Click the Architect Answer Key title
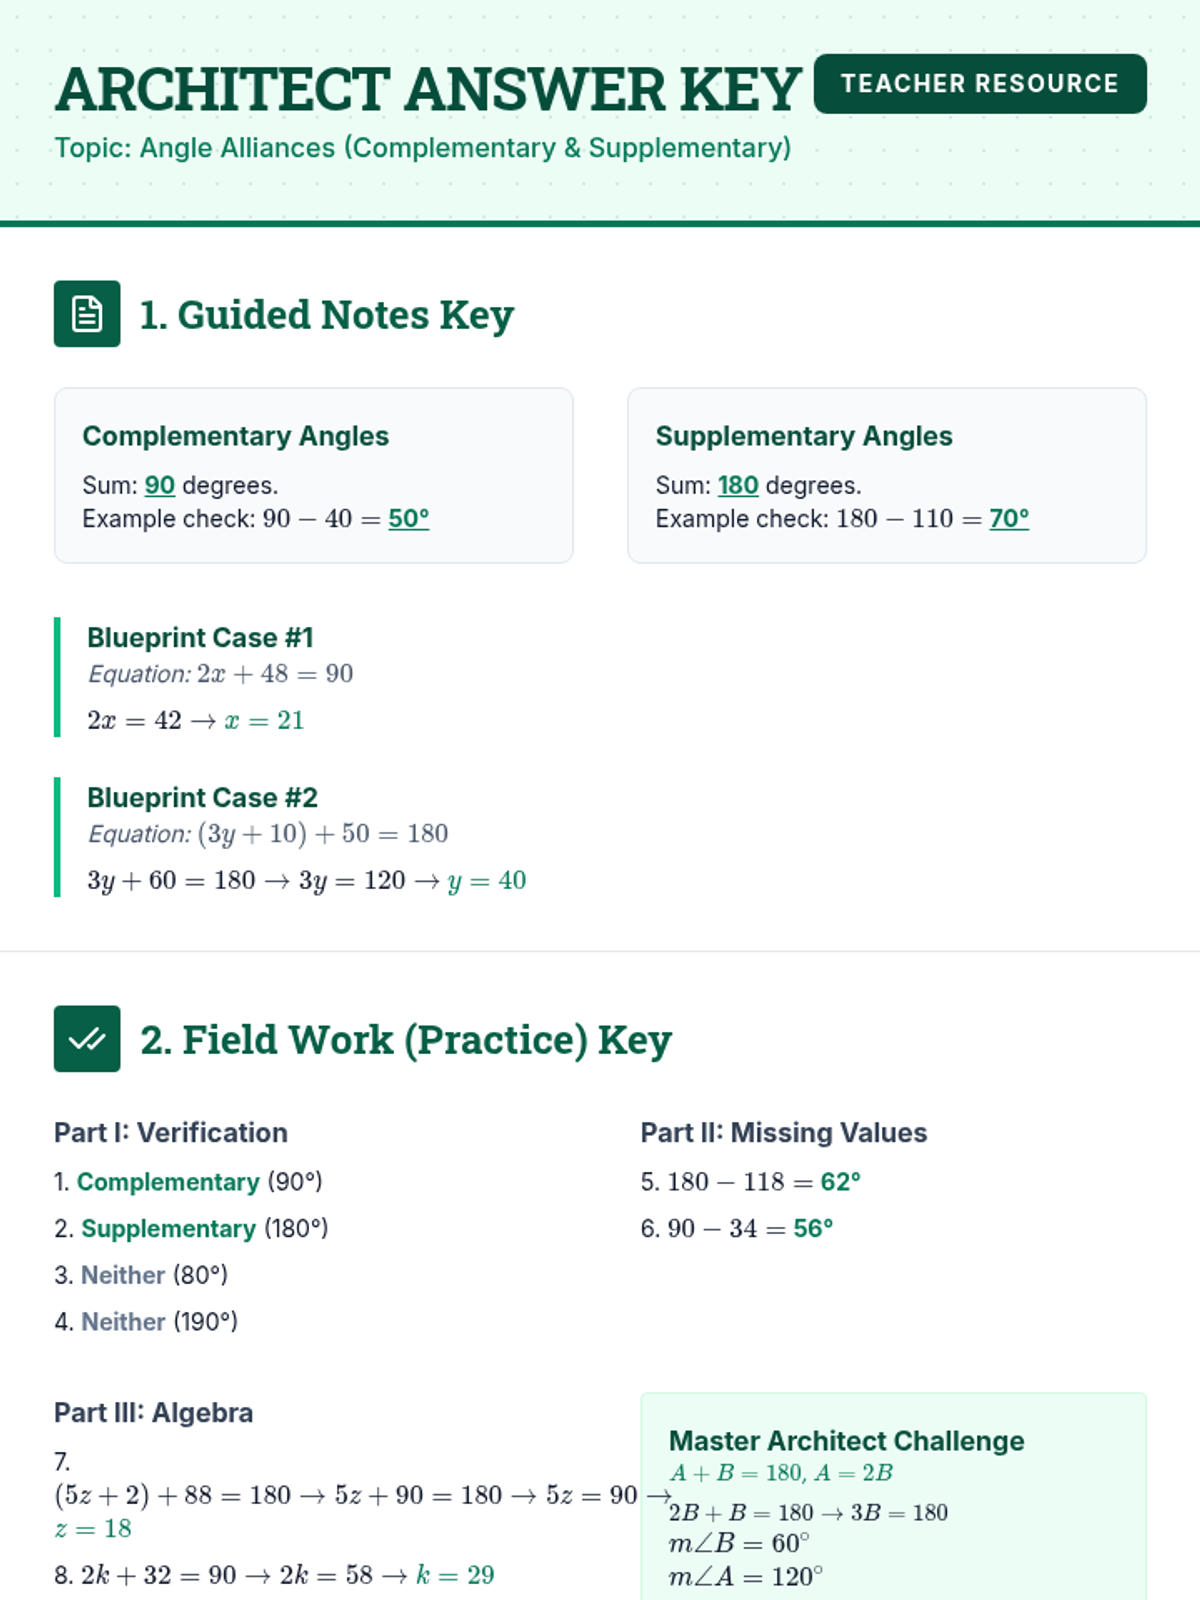 coord(428,90)
